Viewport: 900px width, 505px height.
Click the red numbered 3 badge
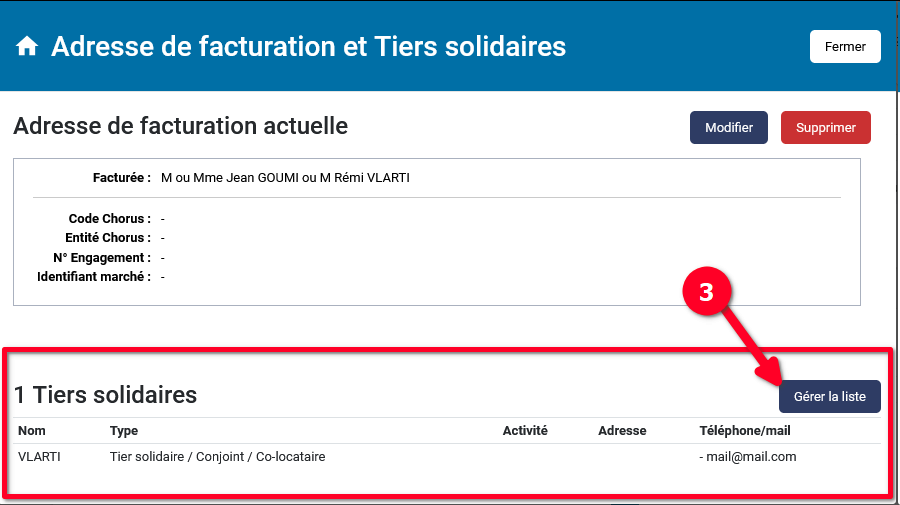click(706, 293)
